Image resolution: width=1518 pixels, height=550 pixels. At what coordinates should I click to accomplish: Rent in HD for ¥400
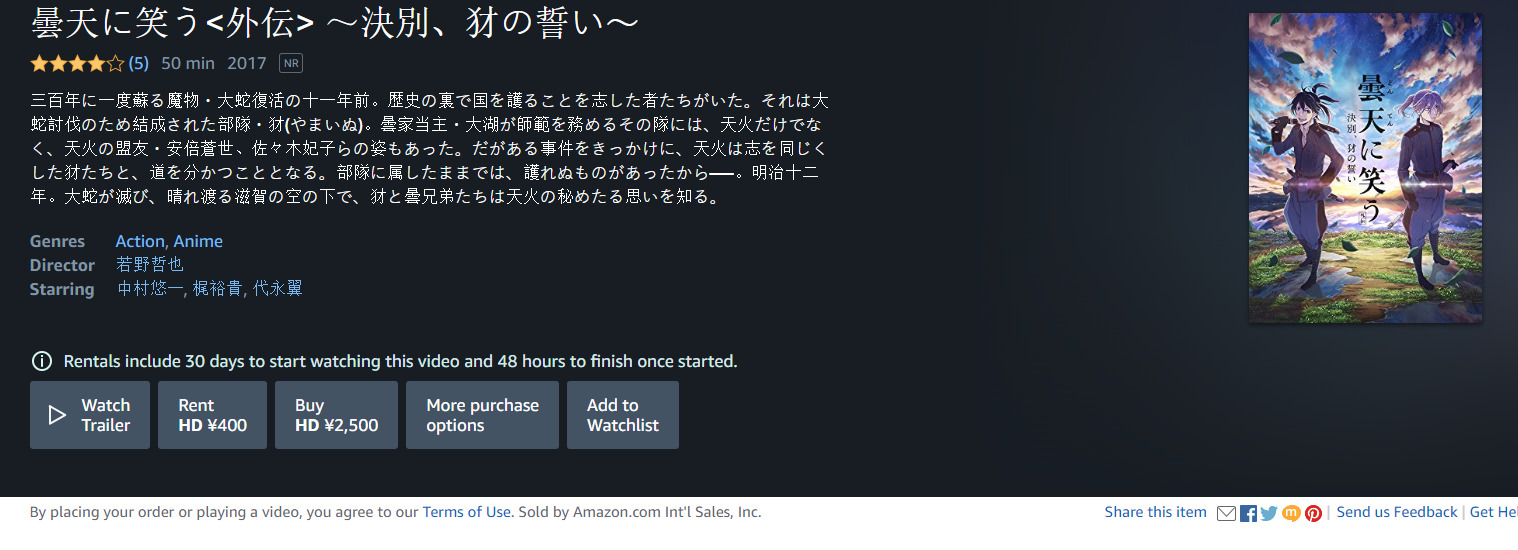click(x=212, y=415)
